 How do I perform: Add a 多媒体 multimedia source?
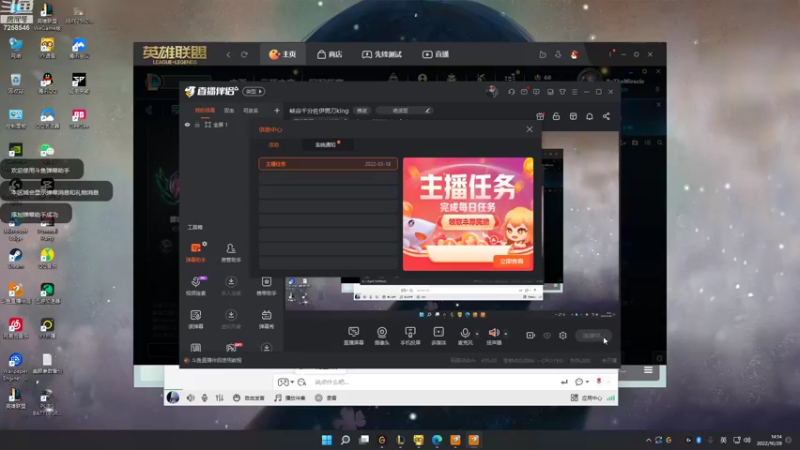[x=438, y=336]
